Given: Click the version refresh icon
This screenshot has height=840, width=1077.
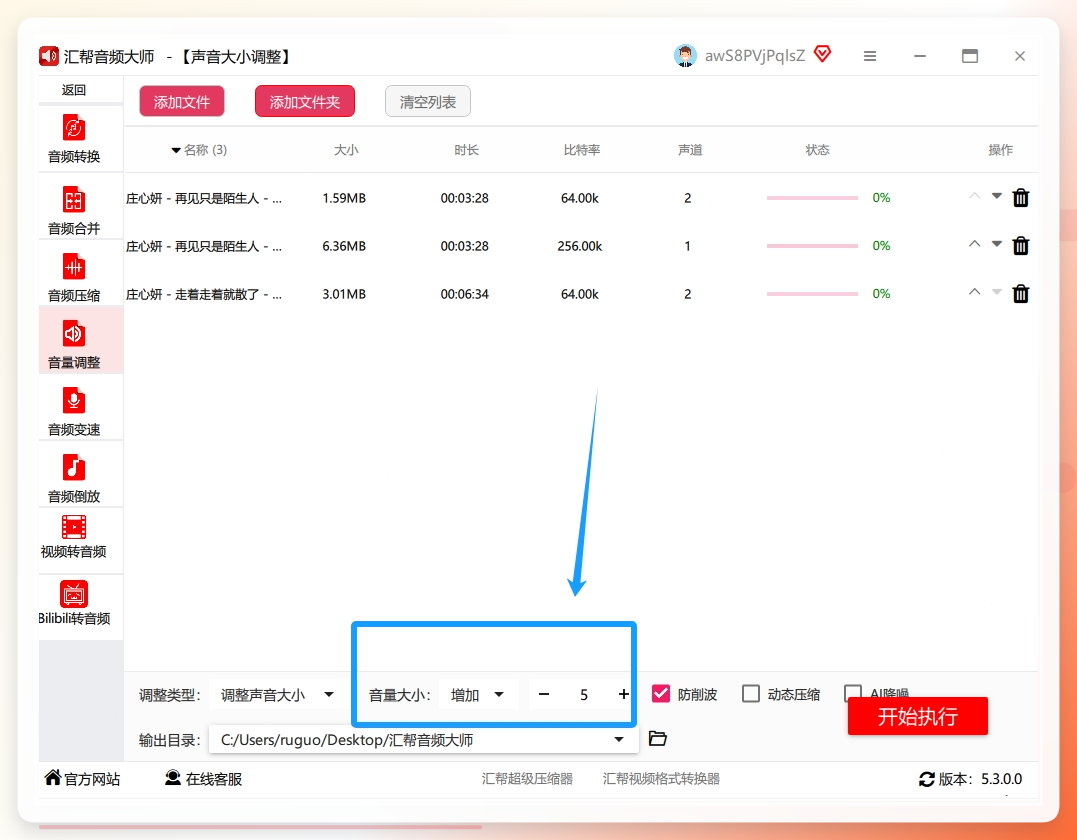Looking at the screenshot, I should [x=927, y=779].
